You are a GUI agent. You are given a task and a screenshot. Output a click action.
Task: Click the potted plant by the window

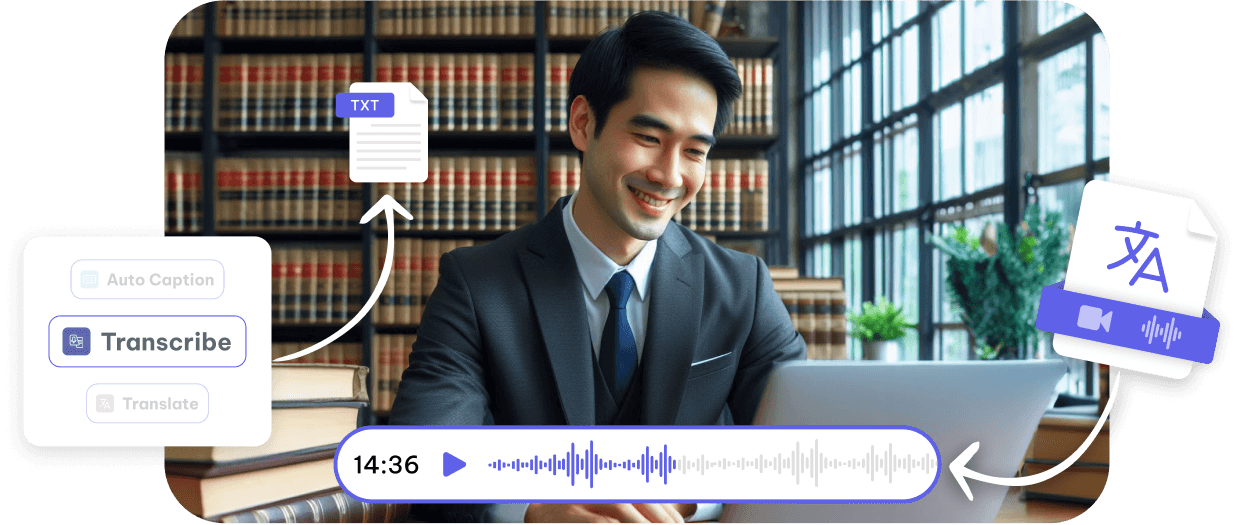tap(880, 320)
